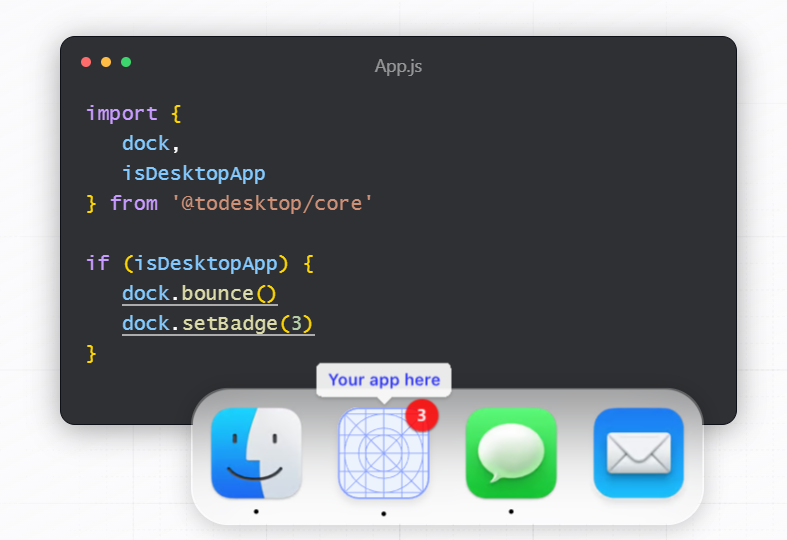Click the placeholder app icon in dock
This screenshot has width=787, height=540.
click(x=383, y=453)
